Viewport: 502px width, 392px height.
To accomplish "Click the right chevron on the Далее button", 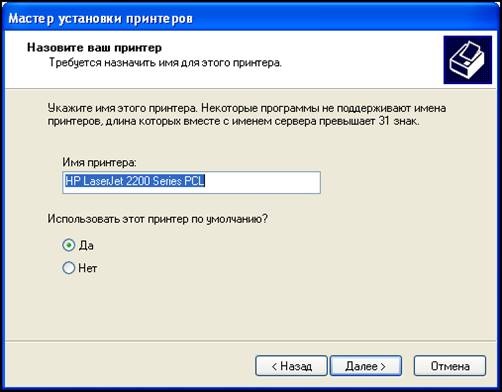I will (383, 367).
